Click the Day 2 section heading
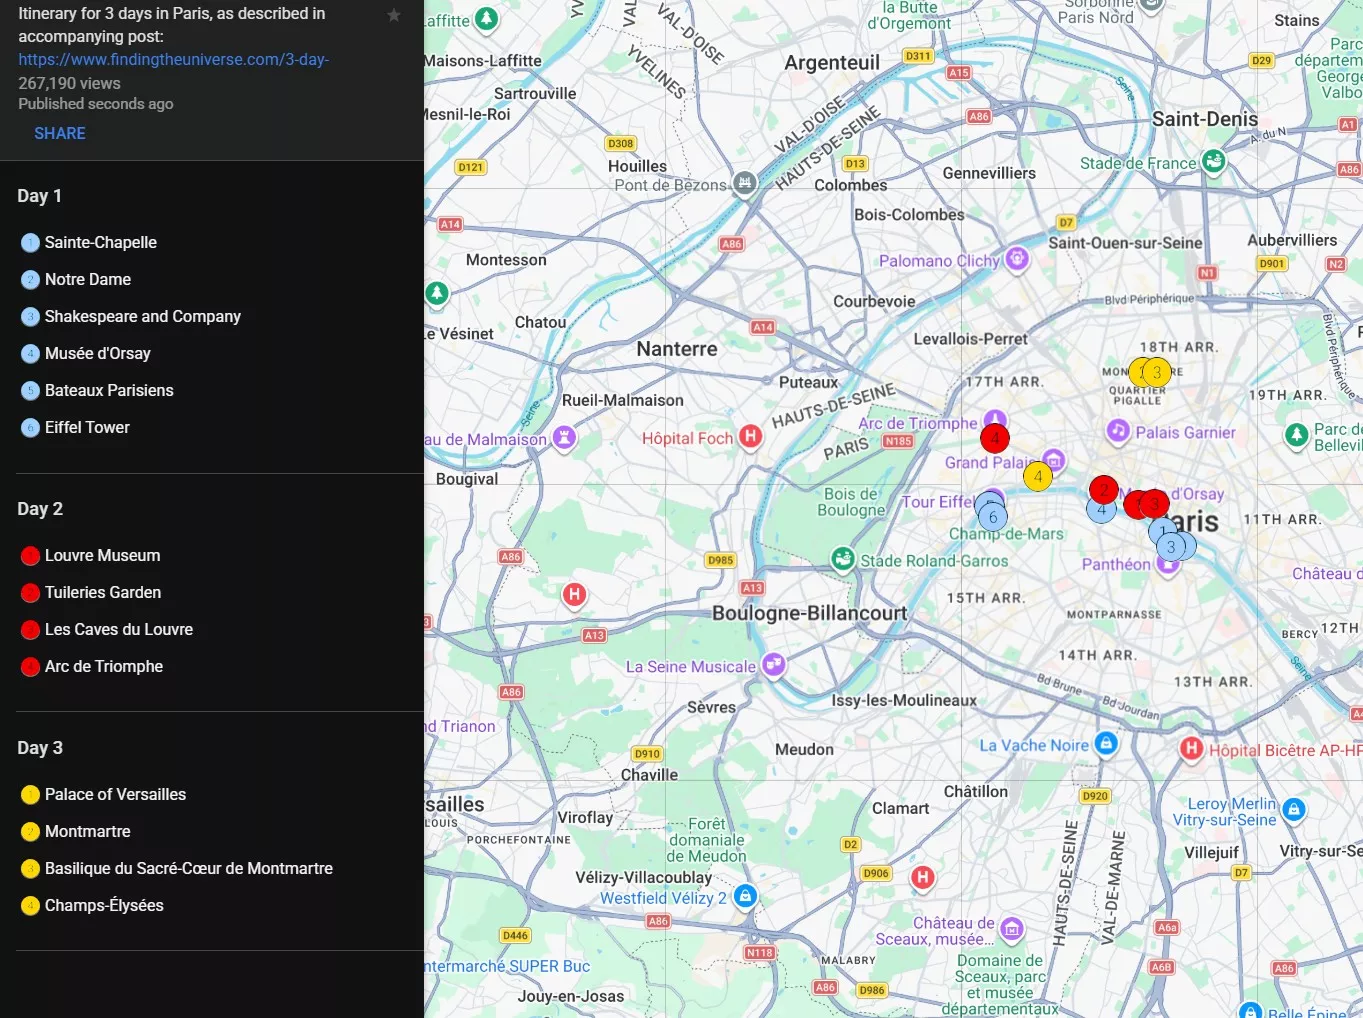The image size is (1363, 1018). (x=40, y=509)
